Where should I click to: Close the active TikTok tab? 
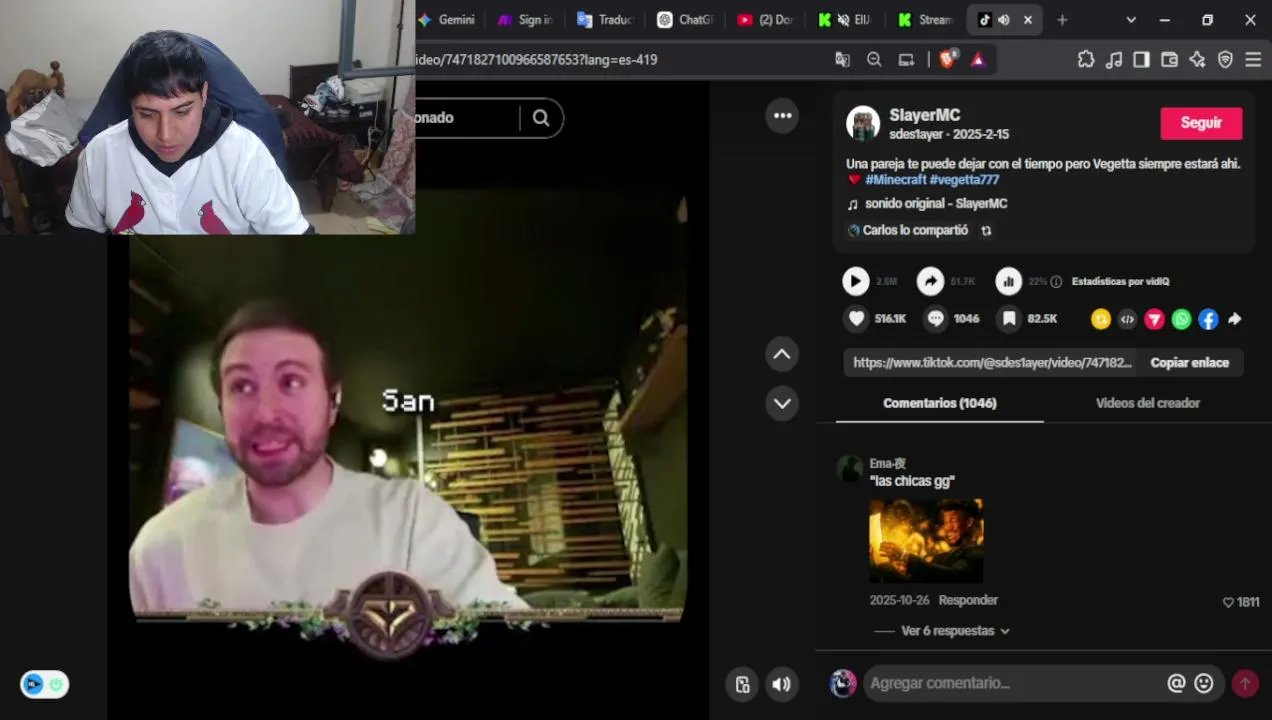1027,20
